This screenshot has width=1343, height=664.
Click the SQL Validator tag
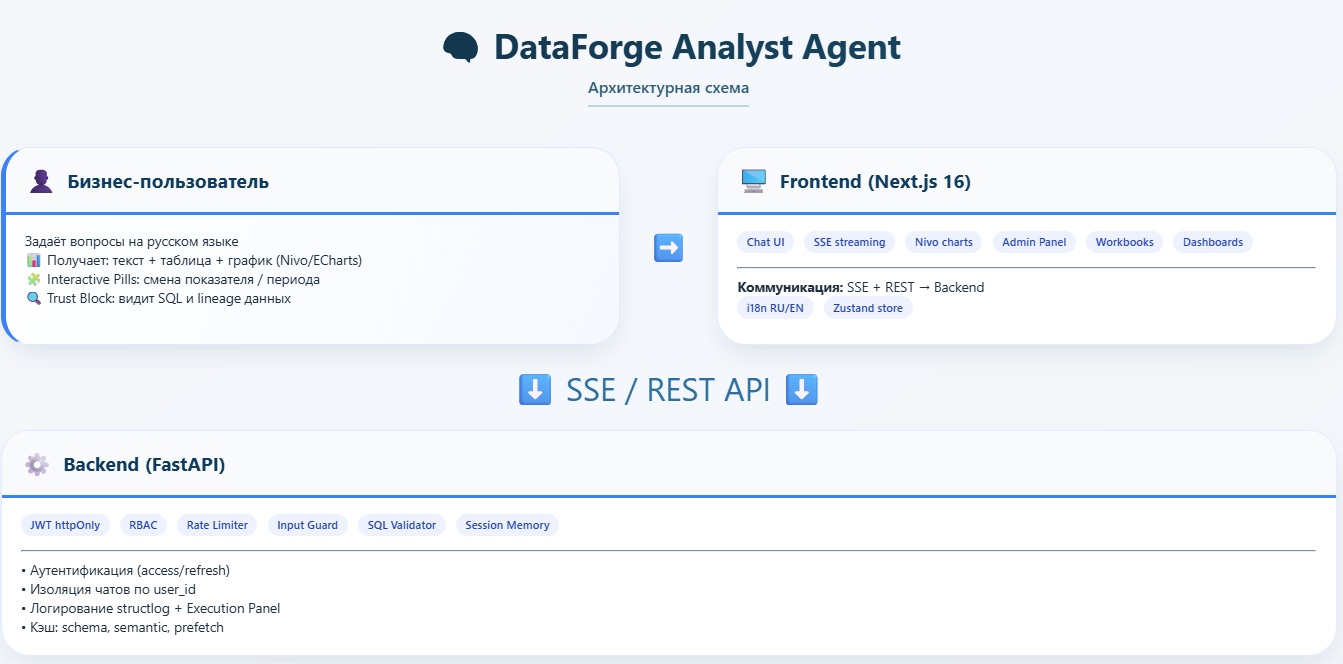(402, 525)
